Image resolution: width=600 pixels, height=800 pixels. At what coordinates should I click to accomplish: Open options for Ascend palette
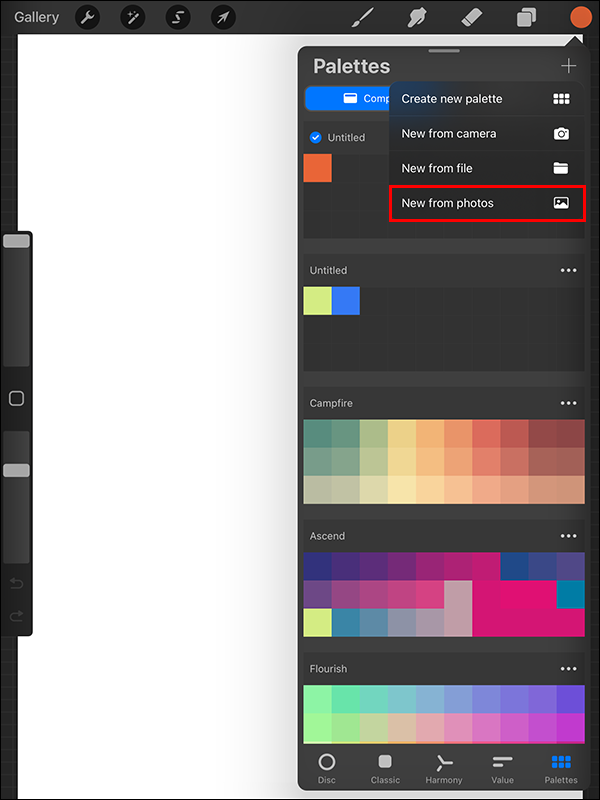[x=568, y=536]
